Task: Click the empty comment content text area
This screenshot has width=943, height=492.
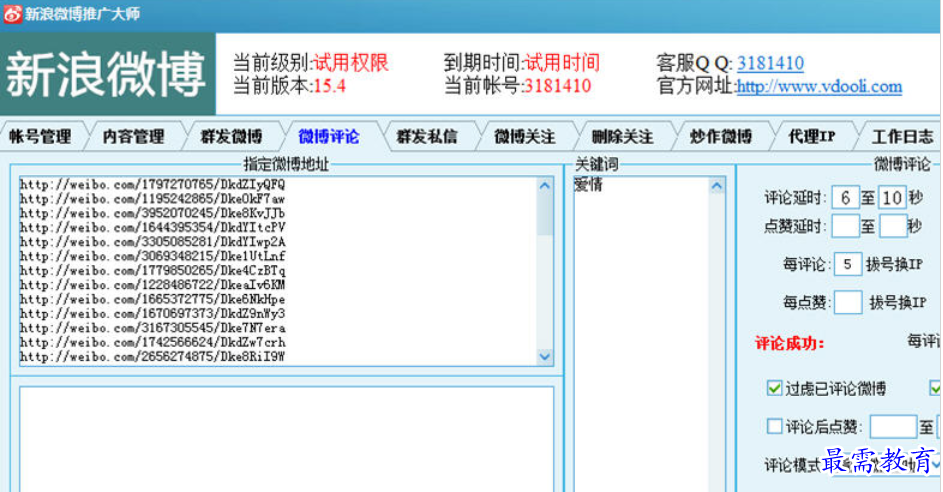Action: click(x=286, y=439)
